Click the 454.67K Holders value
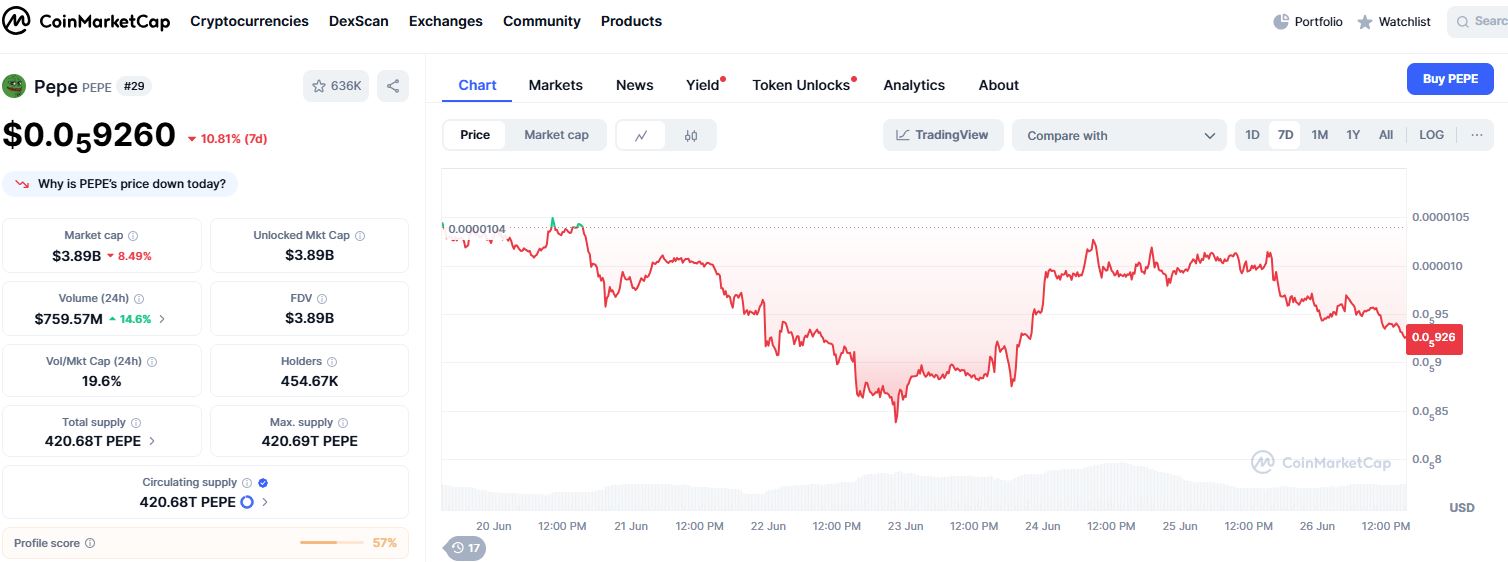This screenshot has width=1508, height=562. (309, 381)
